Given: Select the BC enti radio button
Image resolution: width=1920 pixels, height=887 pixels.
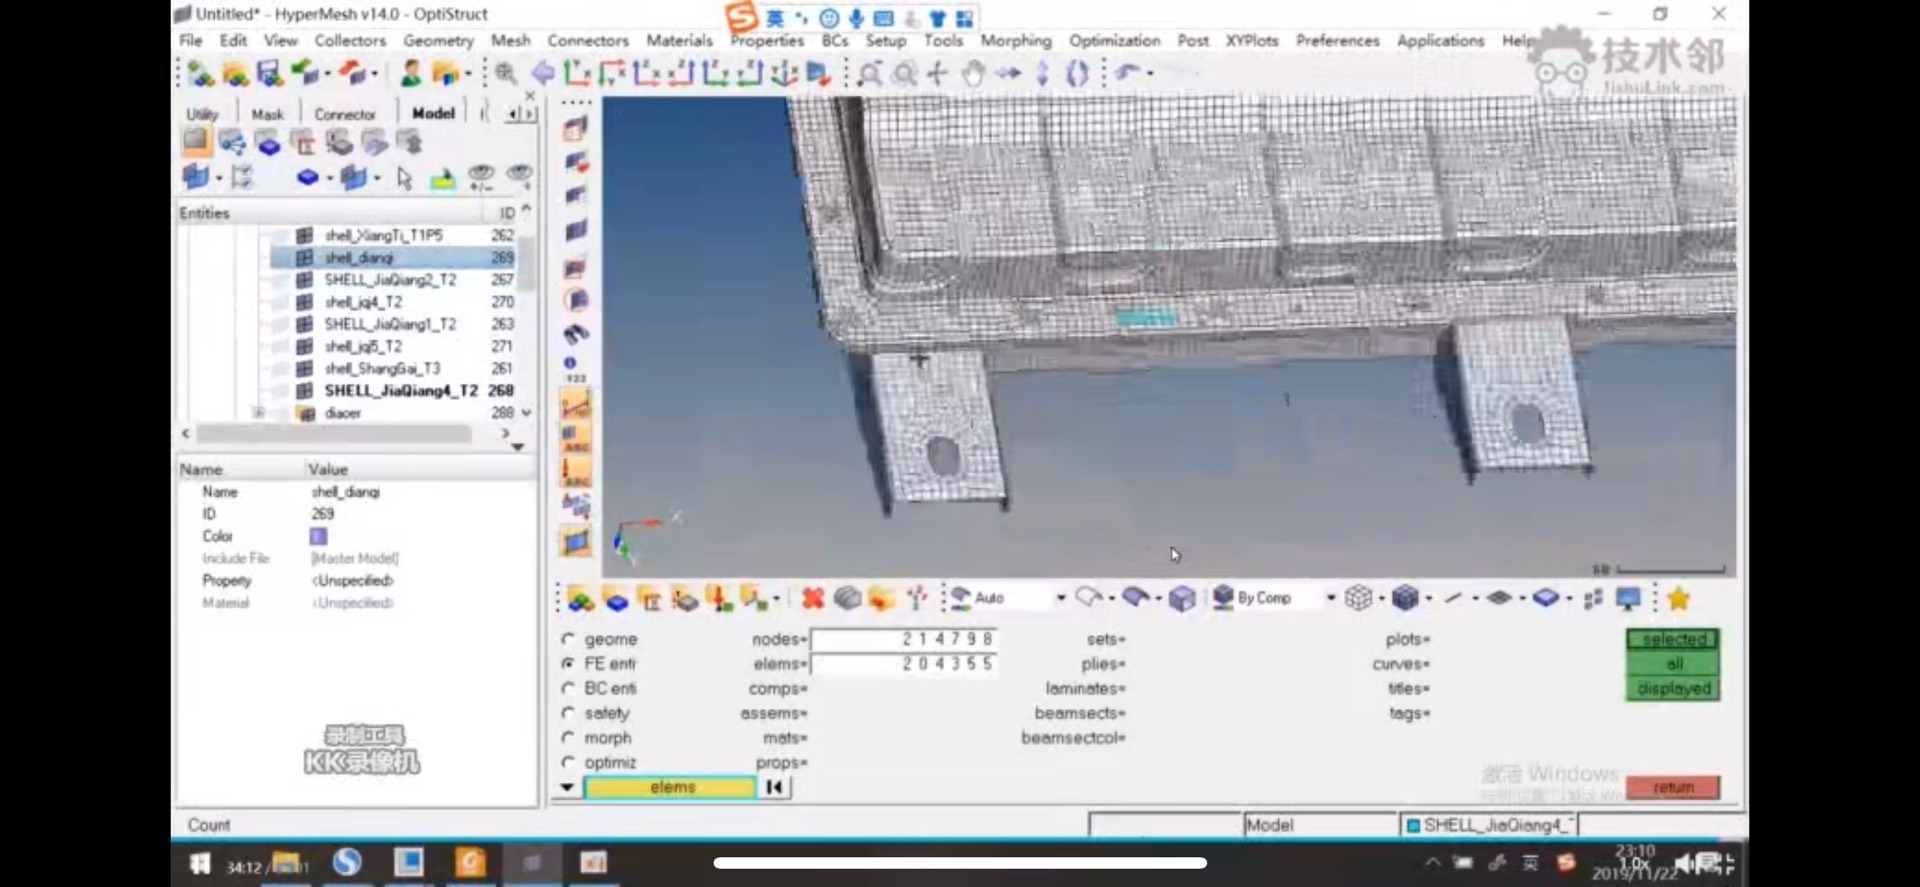Looking at the screenshot, I should (x=568, y=688).
